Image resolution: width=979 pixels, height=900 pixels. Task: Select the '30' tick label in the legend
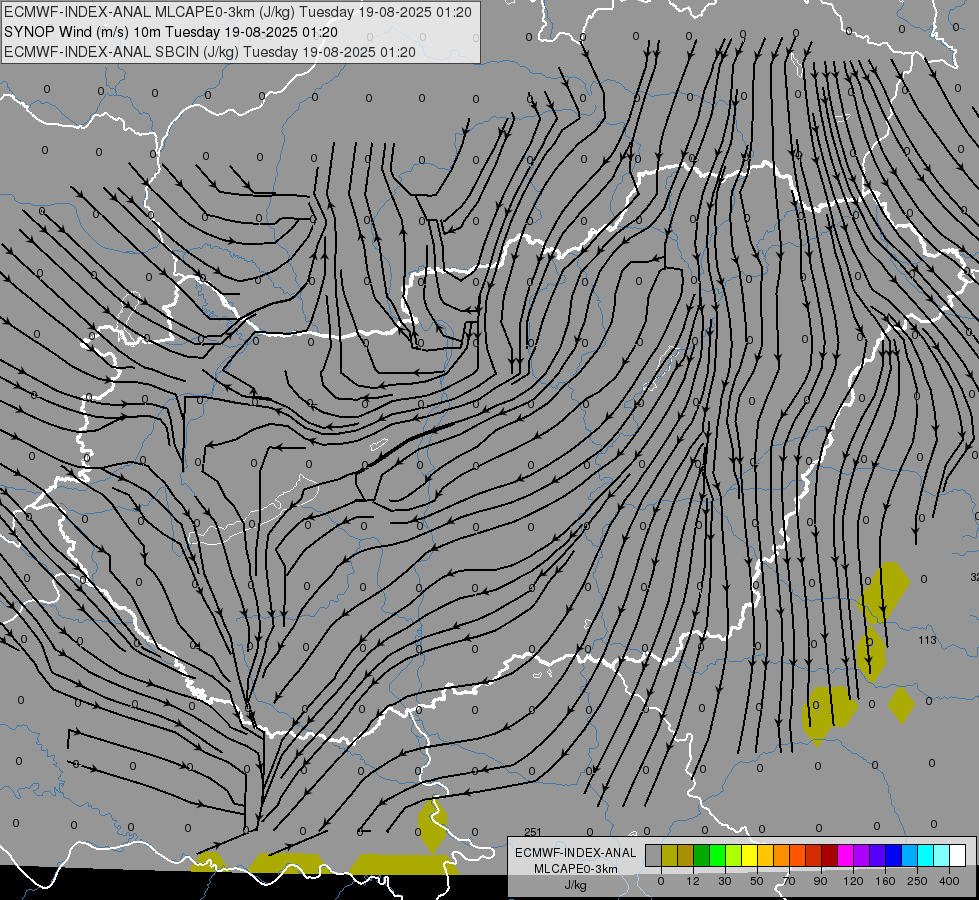[x=725, y=881]
